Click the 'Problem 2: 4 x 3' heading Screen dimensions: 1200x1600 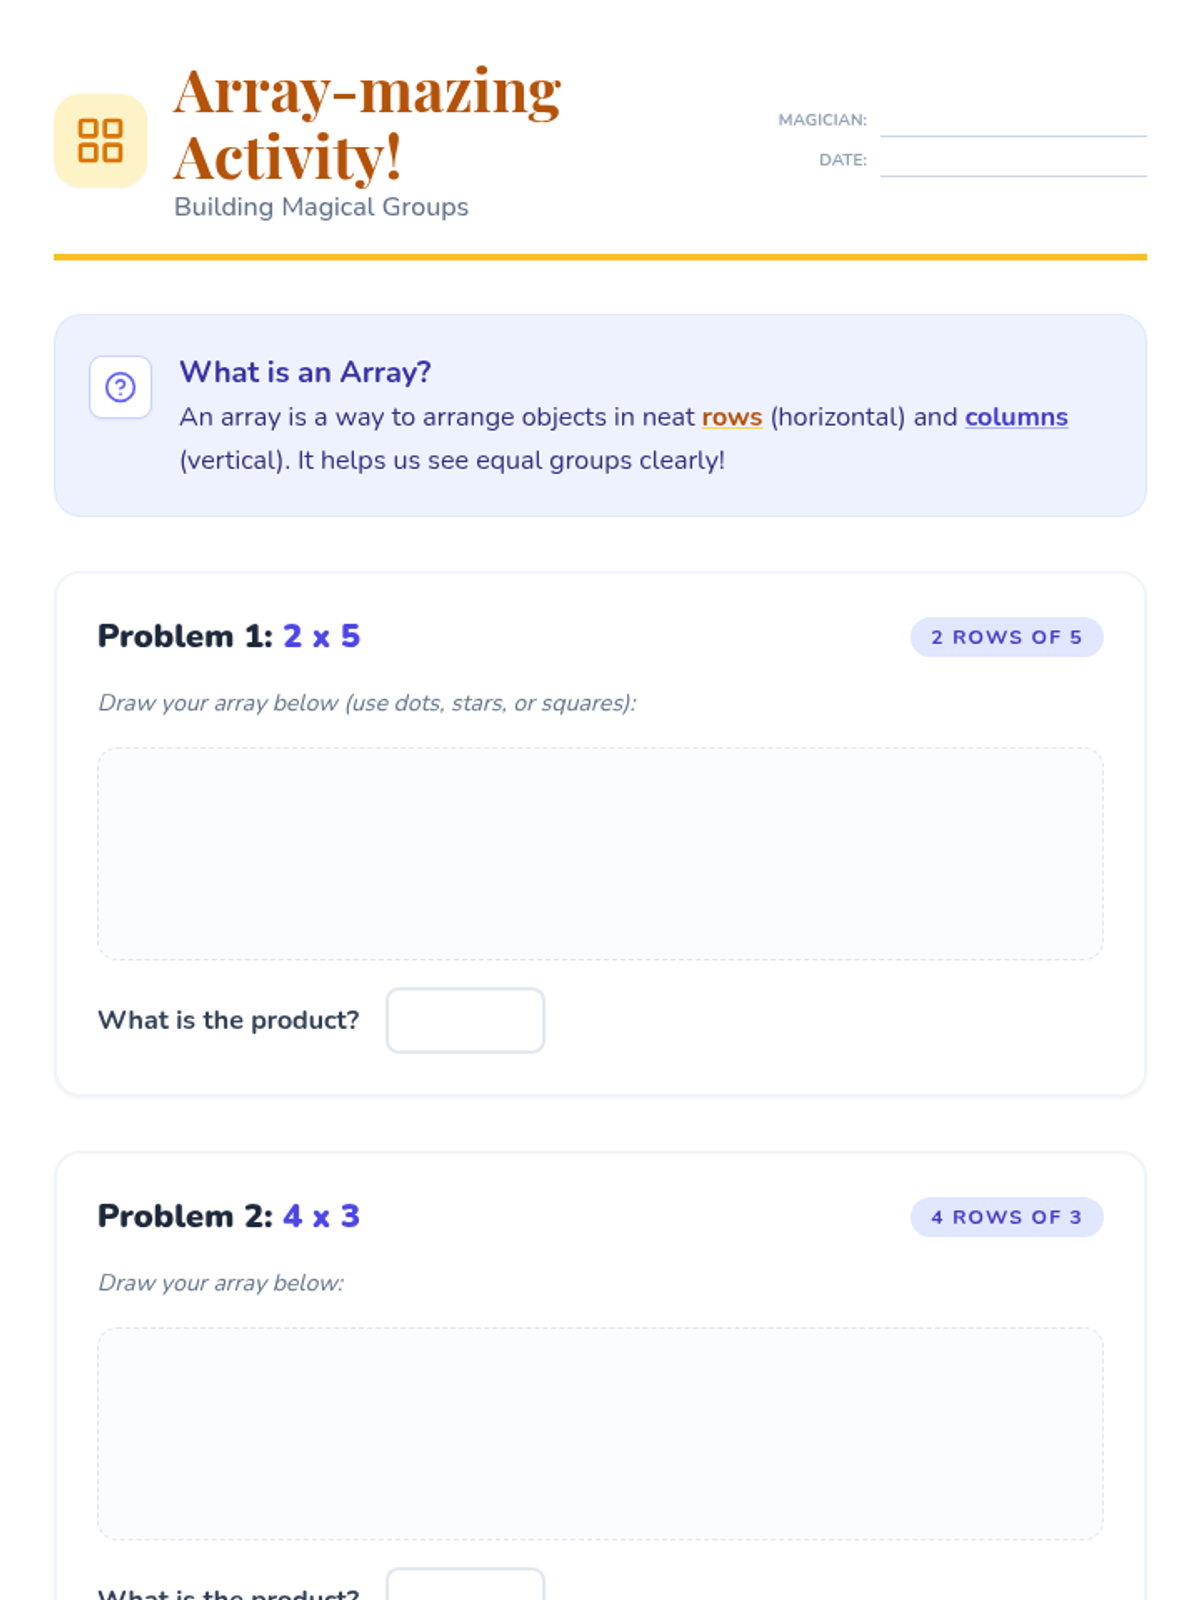click(x=229, y=1216)
